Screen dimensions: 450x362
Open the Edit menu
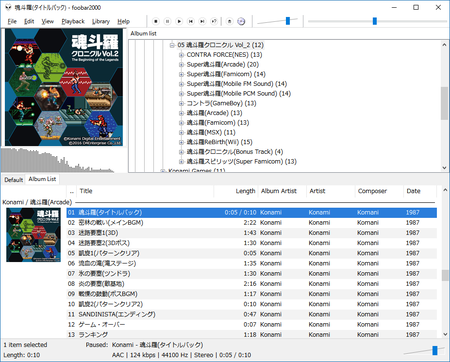click(29, 21)
